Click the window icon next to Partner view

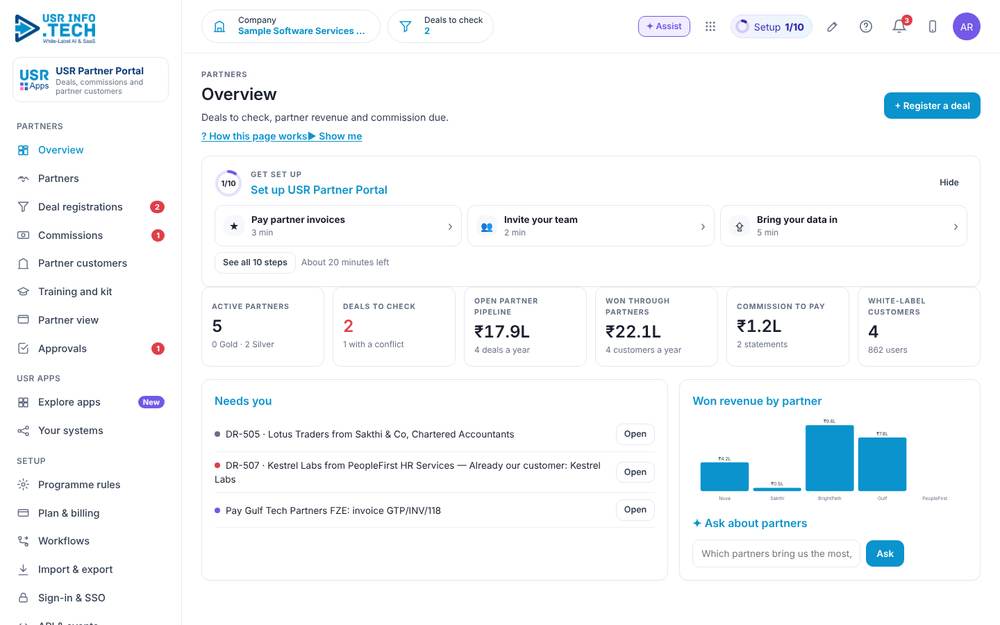coord(23,320)
